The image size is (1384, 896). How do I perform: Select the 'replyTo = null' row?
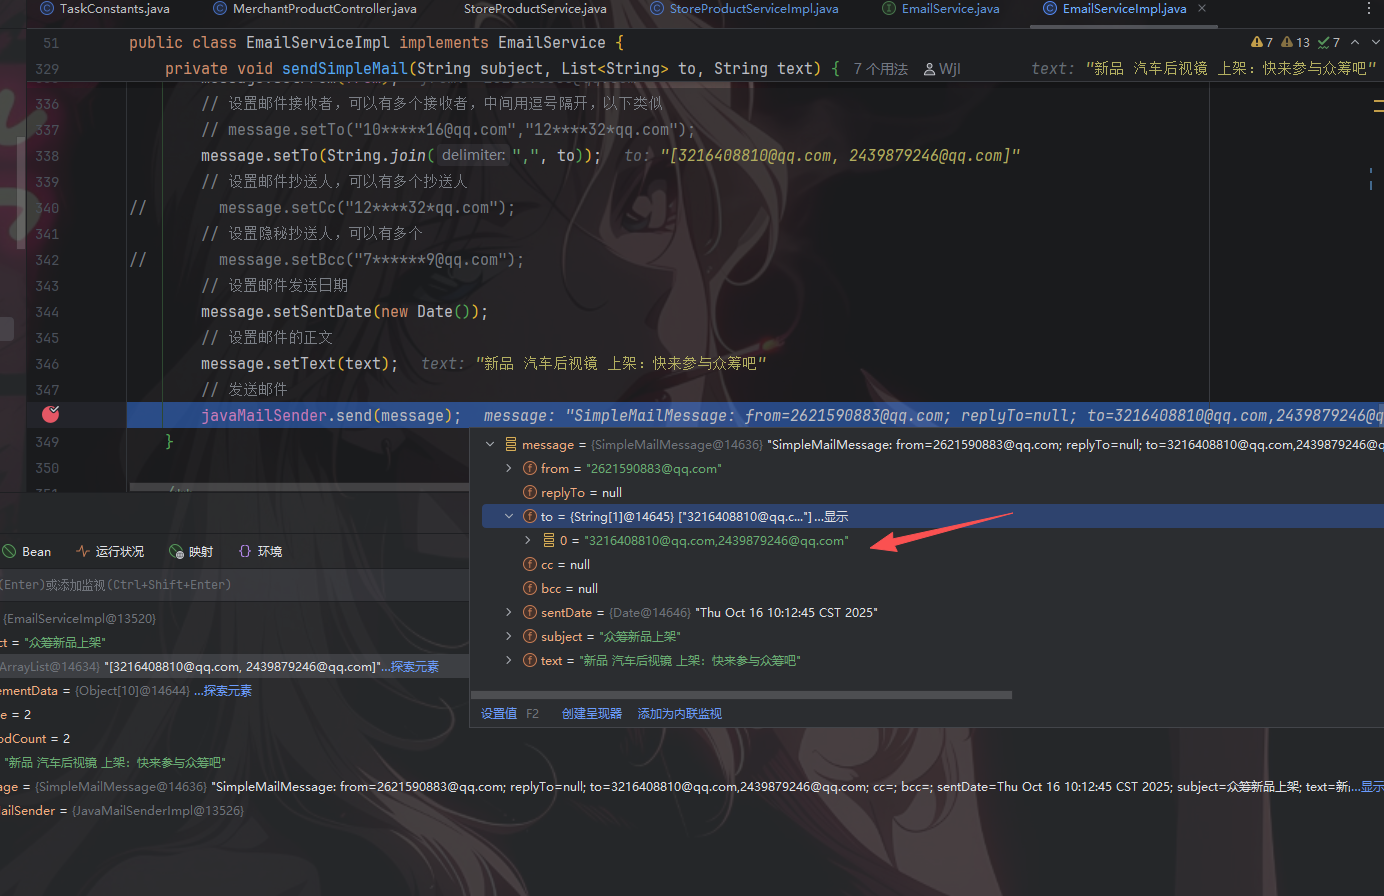pyautogui.click(x=927, y=492)
